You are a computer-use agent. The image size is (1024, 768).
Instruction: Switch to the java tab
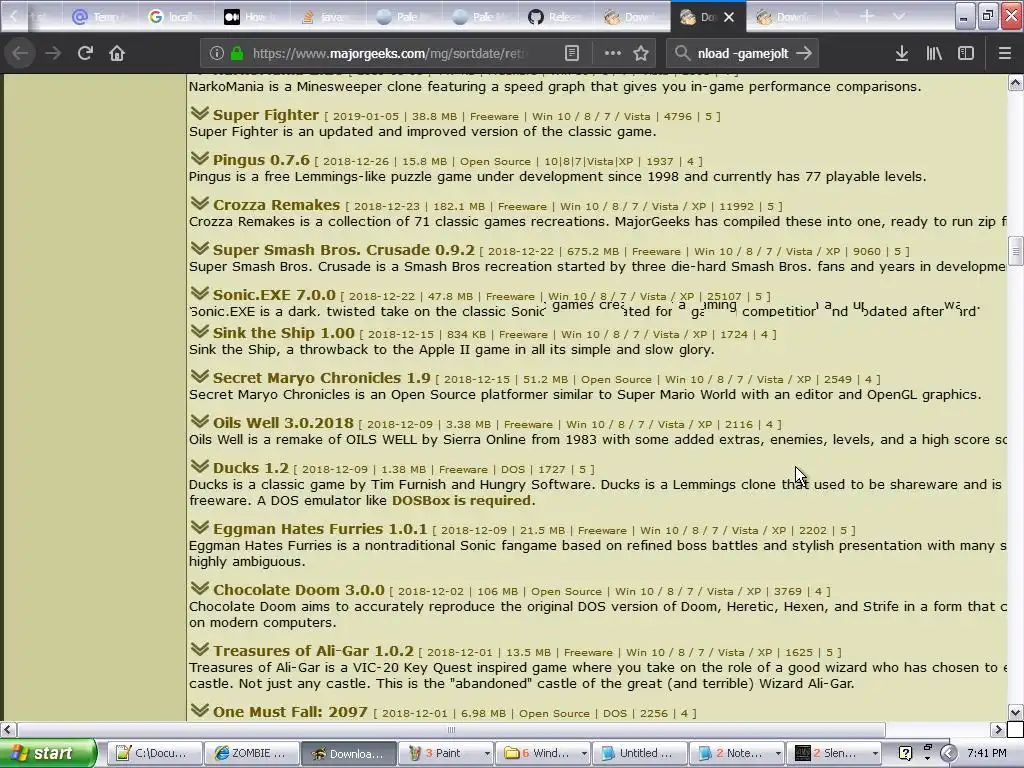[x=327, y=17]
